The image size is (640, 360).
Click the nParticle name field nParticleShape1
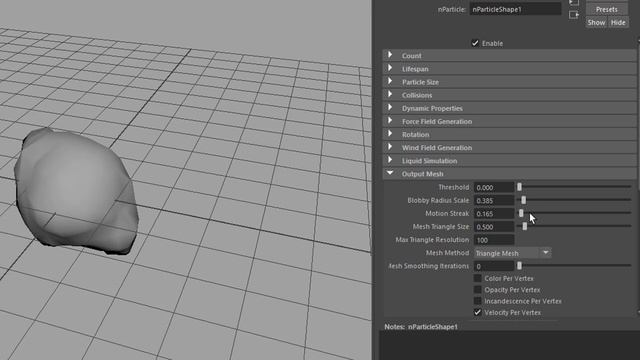pos(515,9)
